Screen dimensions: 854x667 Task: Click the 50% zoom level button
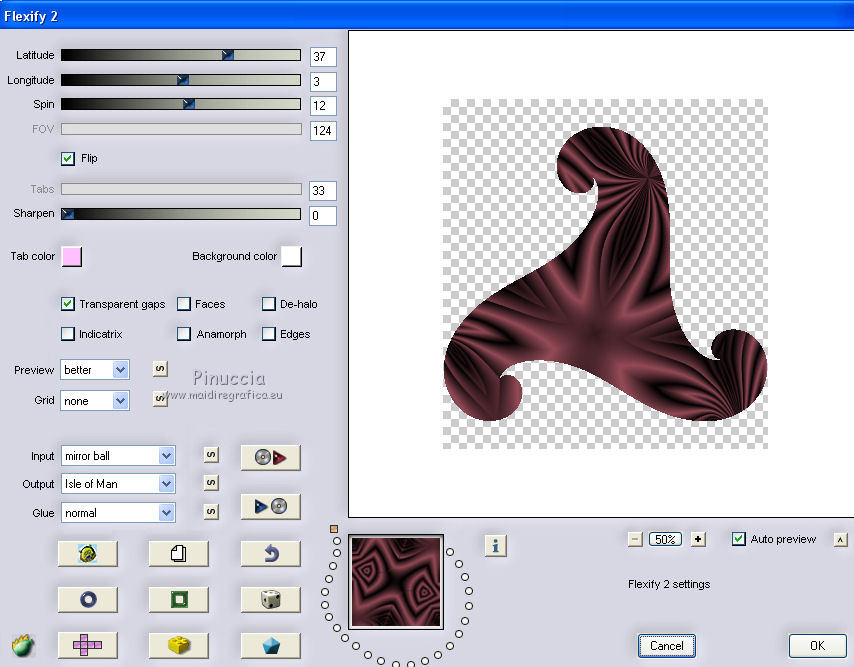tap(666, 540)
